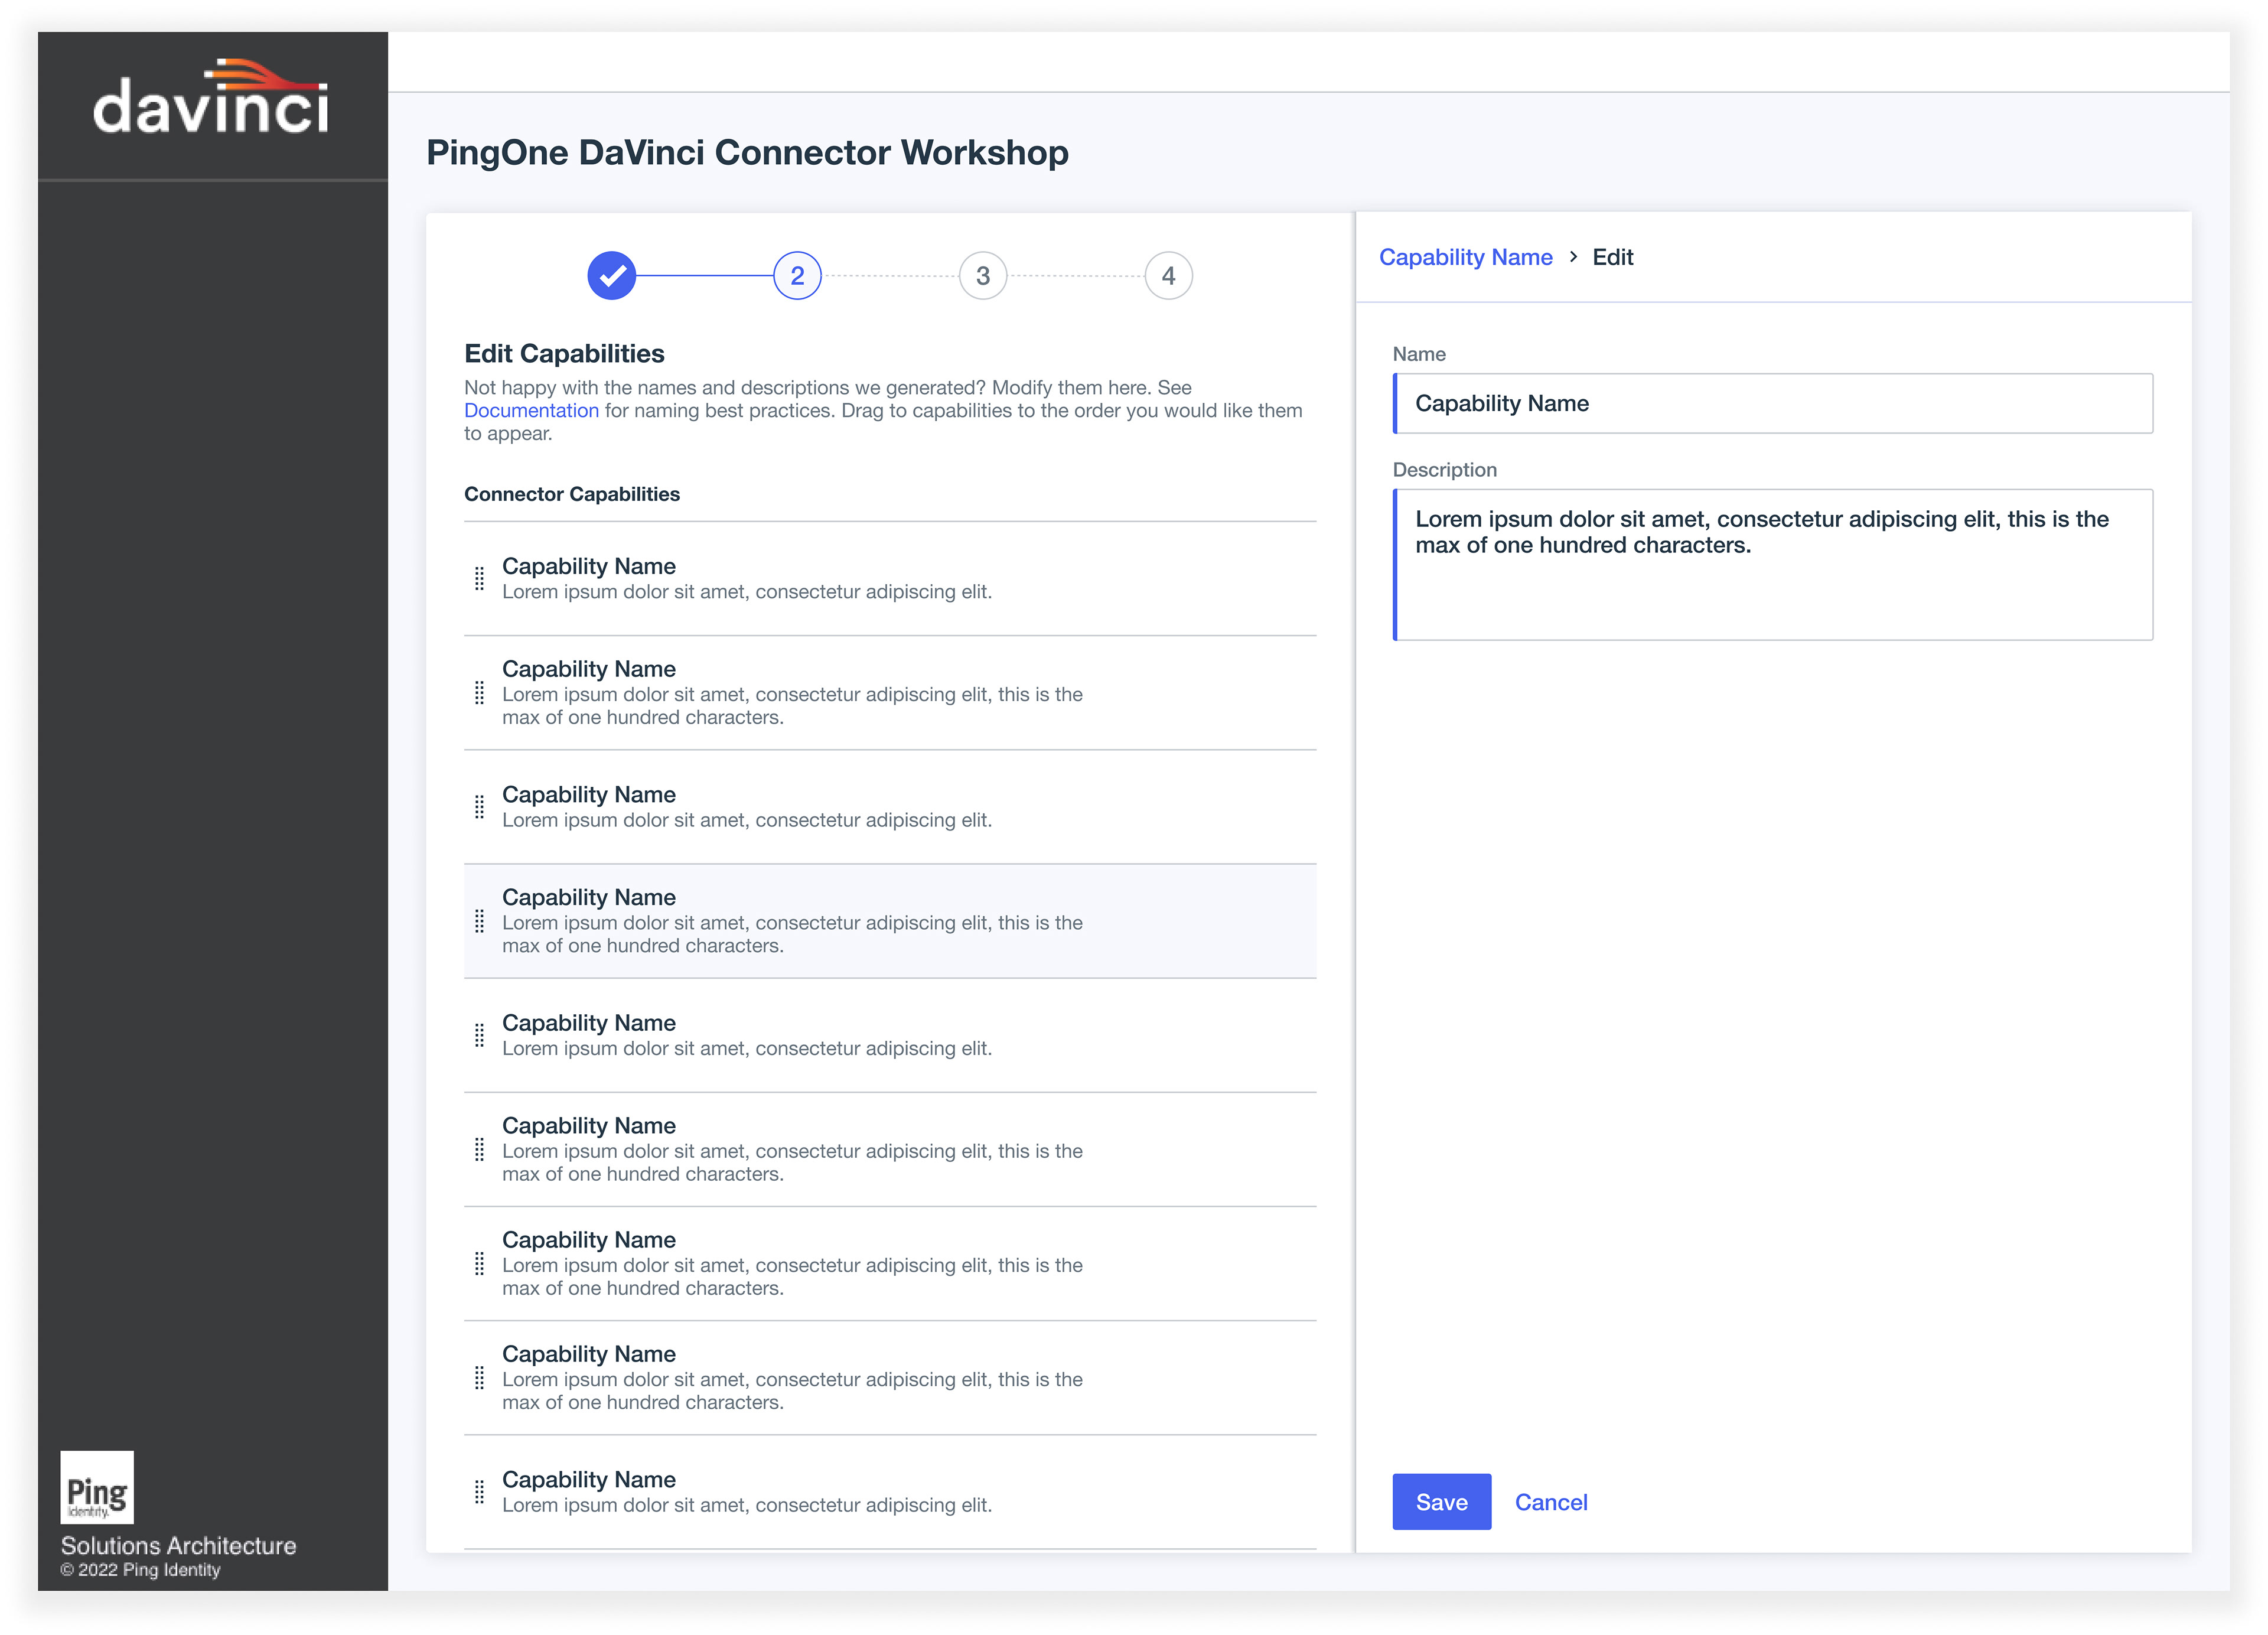Click the davinci logo in the sidebar

point(211,96)
